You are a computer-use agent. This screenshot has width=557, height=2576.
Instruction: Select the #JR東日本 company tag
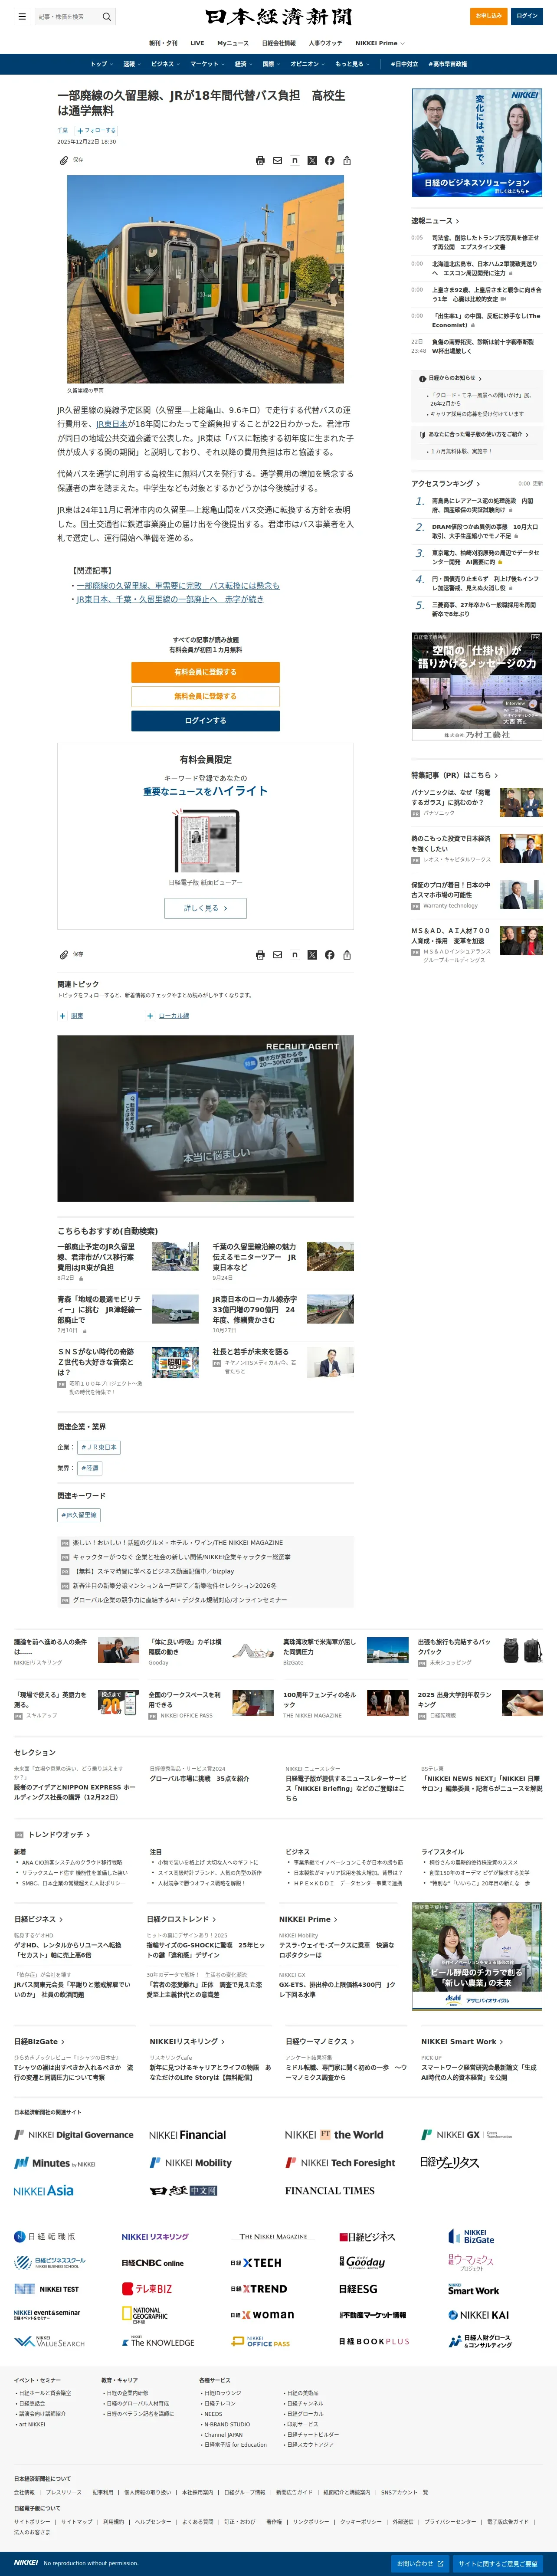click(x=99, y=1447)
